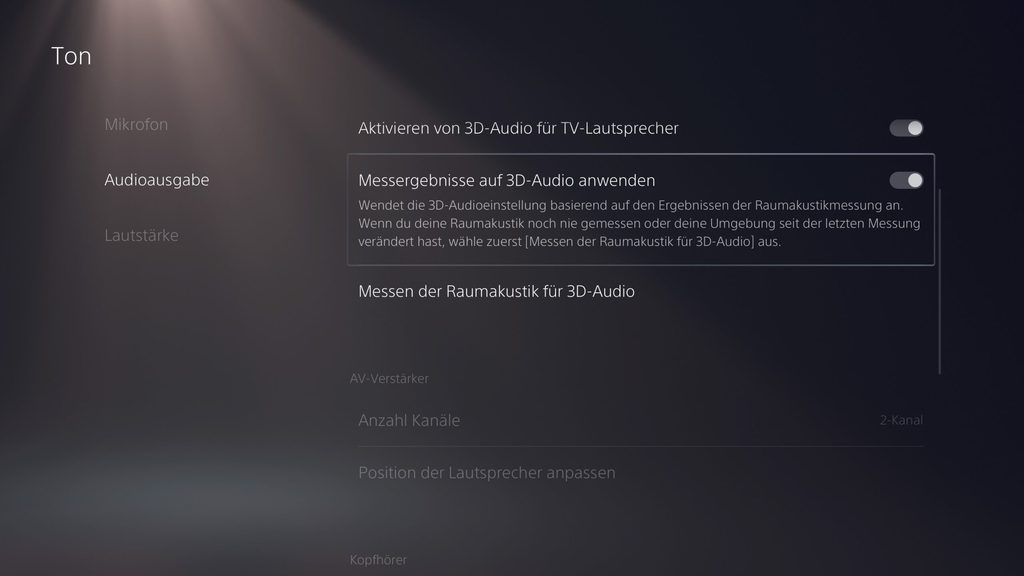The width and height of the screenshot is (1024, 576).
Task: Open the Mikrofon settings category
Action: click(136, 124)
